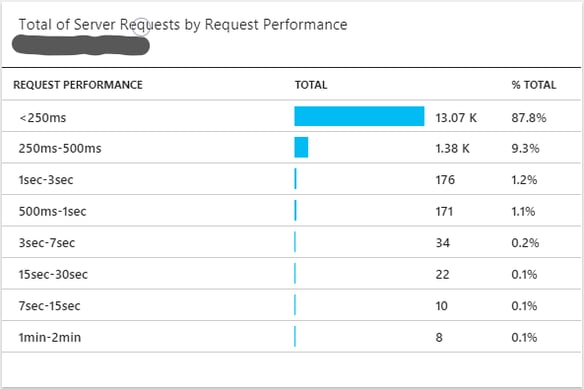Click the Request Performance column header
This screenshot has height=389, width=584.
(x=78, y=85)
